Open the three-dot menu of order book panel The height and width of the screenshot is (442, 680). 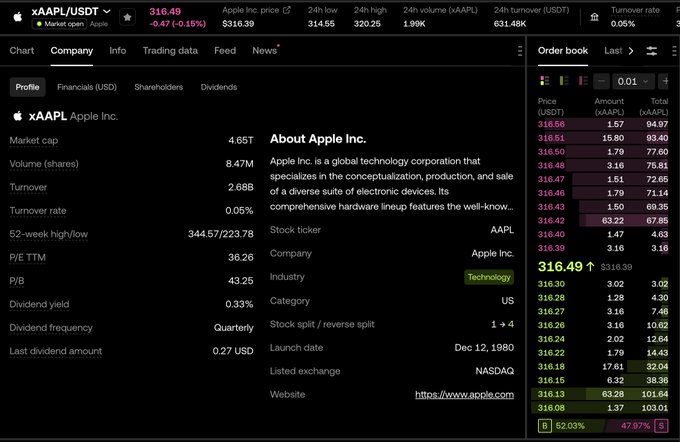point(674,51)
